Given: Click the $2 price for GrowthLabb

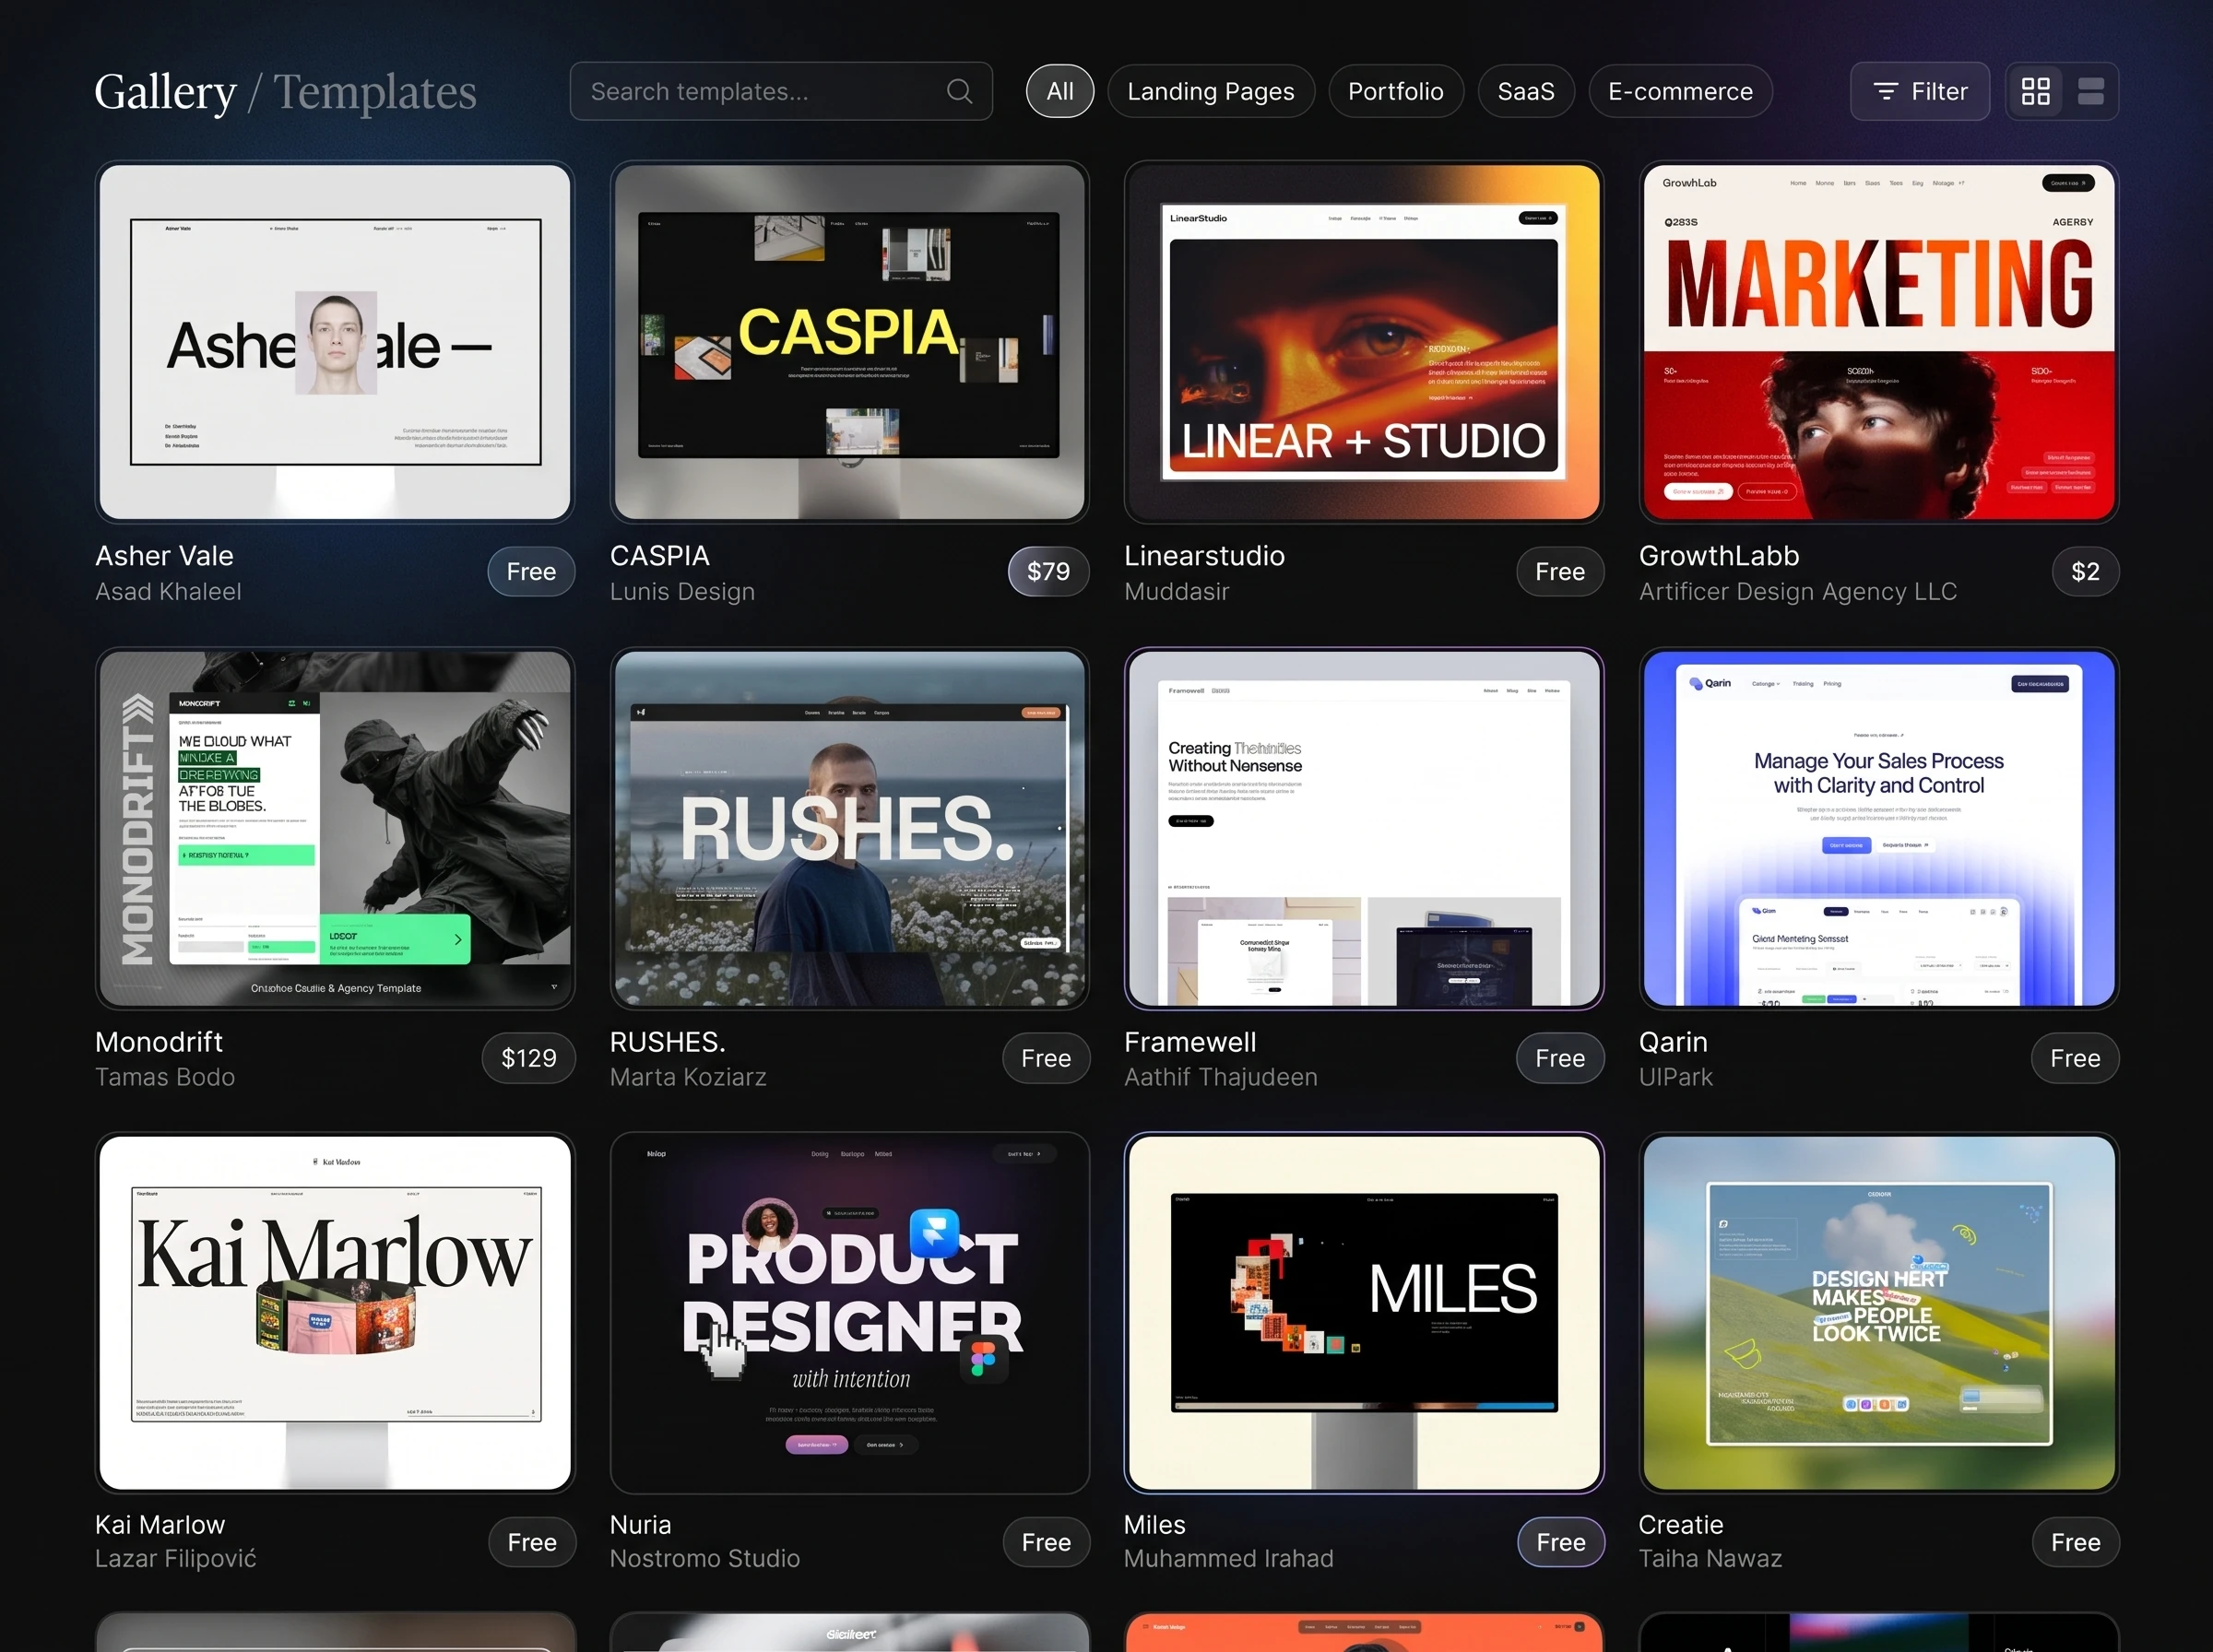Looking at the screenshot, I should [x=2085, y=571].
